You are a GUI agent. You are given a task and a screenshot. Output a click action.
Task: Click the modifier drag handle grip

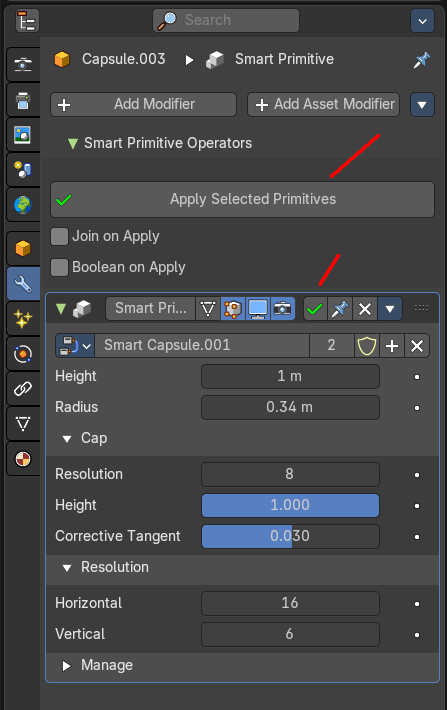pos(421,308)
